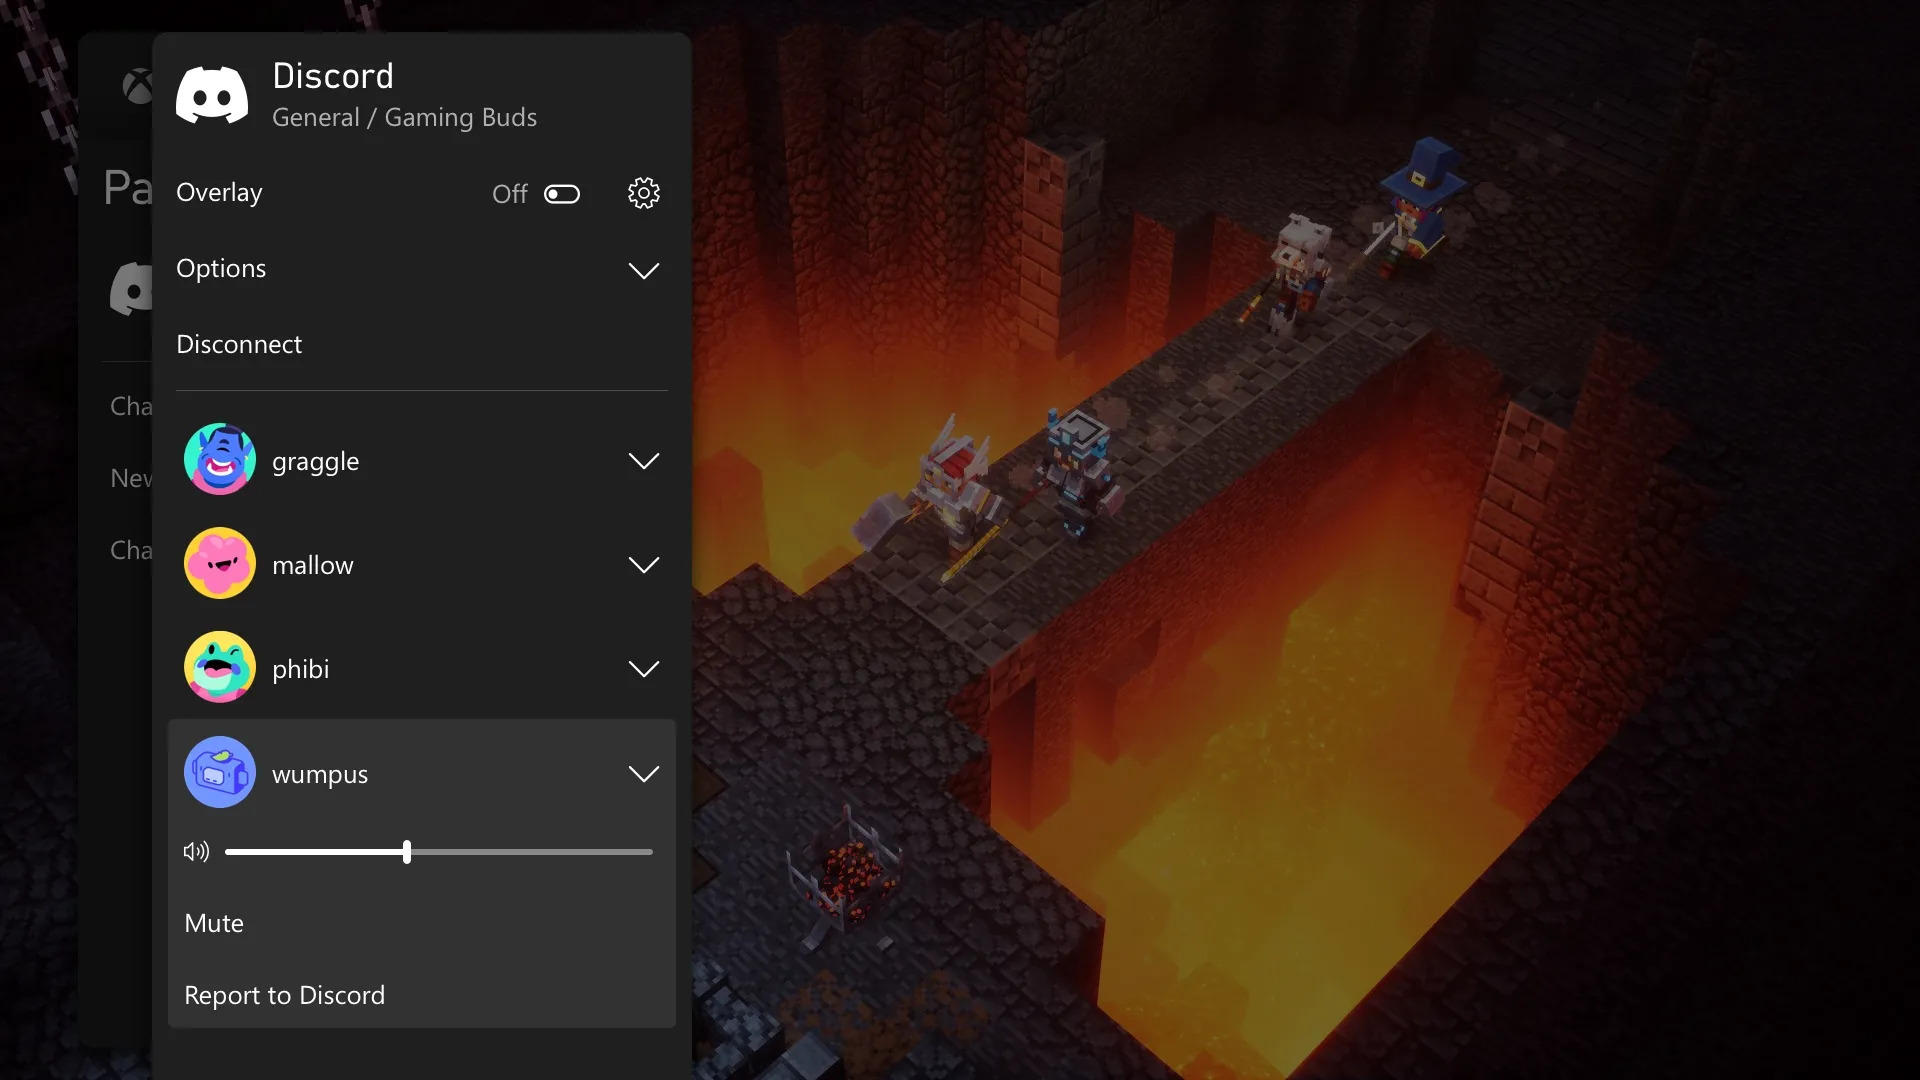
Task: Click the volume speaker icon
Action: point(195,851)
